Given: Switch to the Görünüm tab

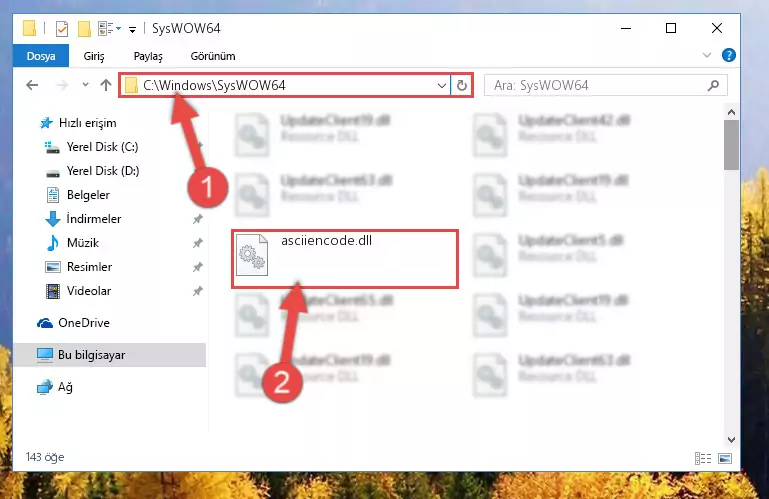Looking at the screenshot, I should click(213, 56).
